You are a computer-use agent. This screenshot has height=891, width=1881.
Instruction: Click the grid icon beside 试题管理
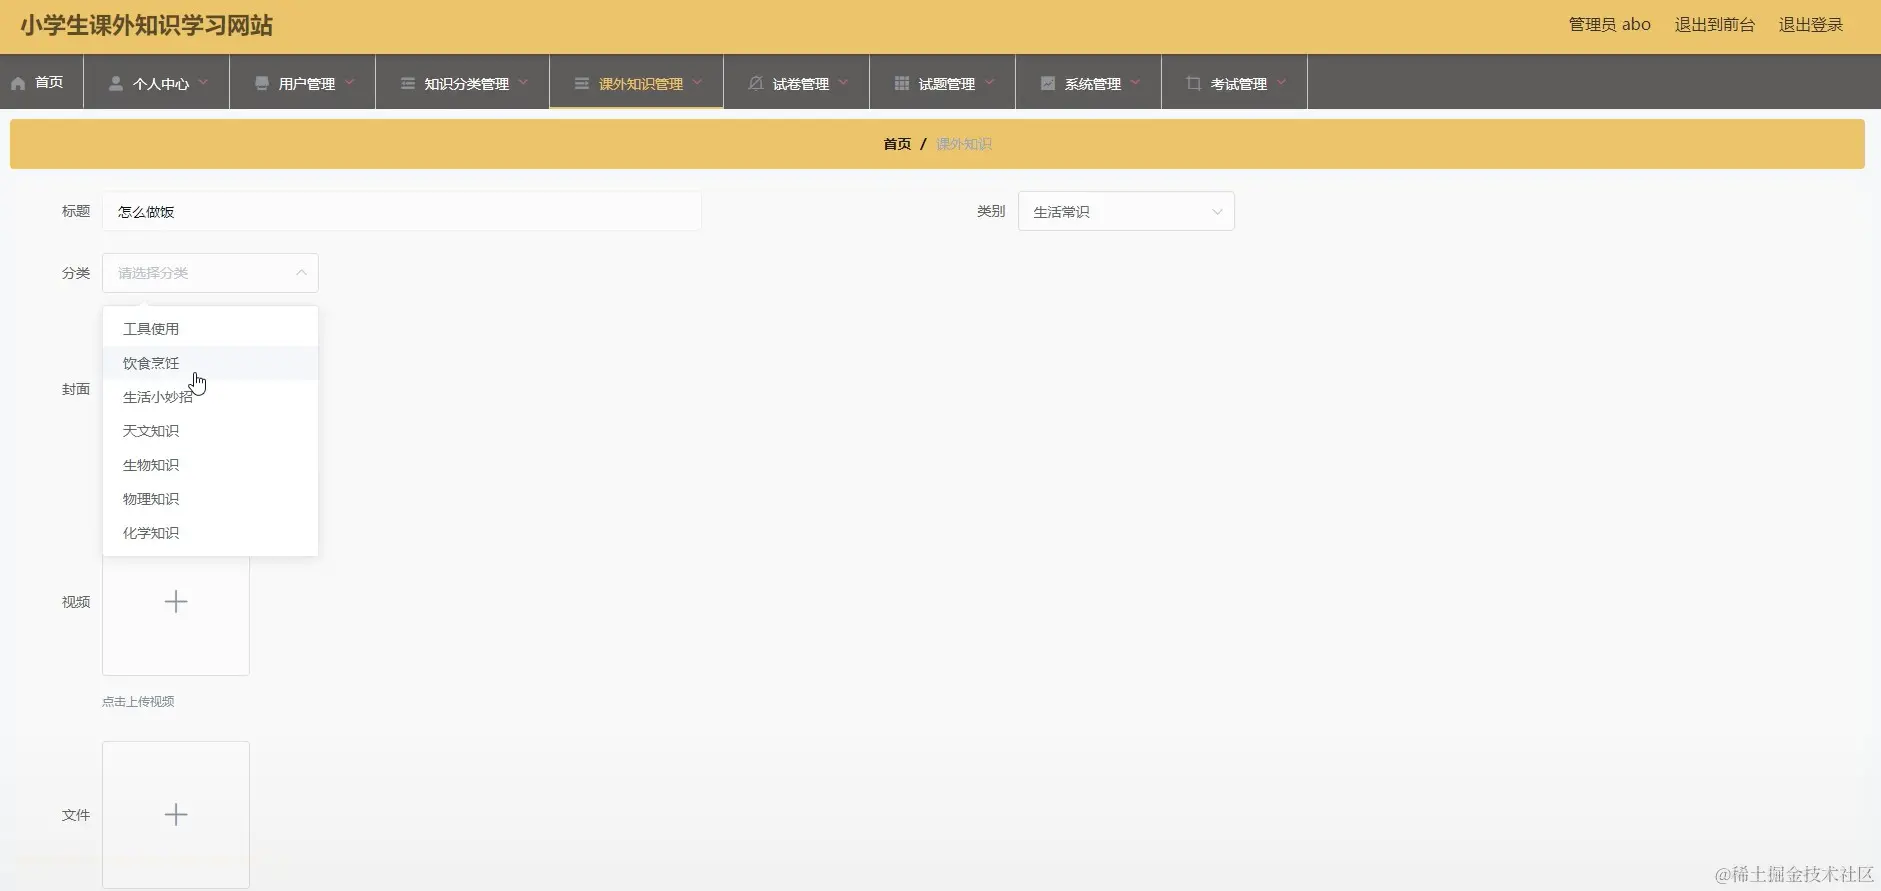[902, 83]
